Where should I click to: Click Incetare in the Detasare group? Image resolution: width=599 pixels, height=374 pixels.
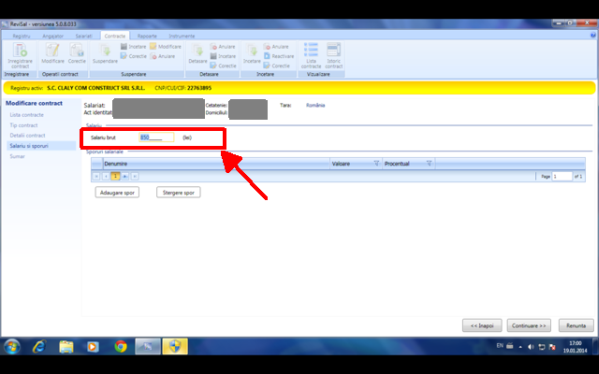(223, 56)
